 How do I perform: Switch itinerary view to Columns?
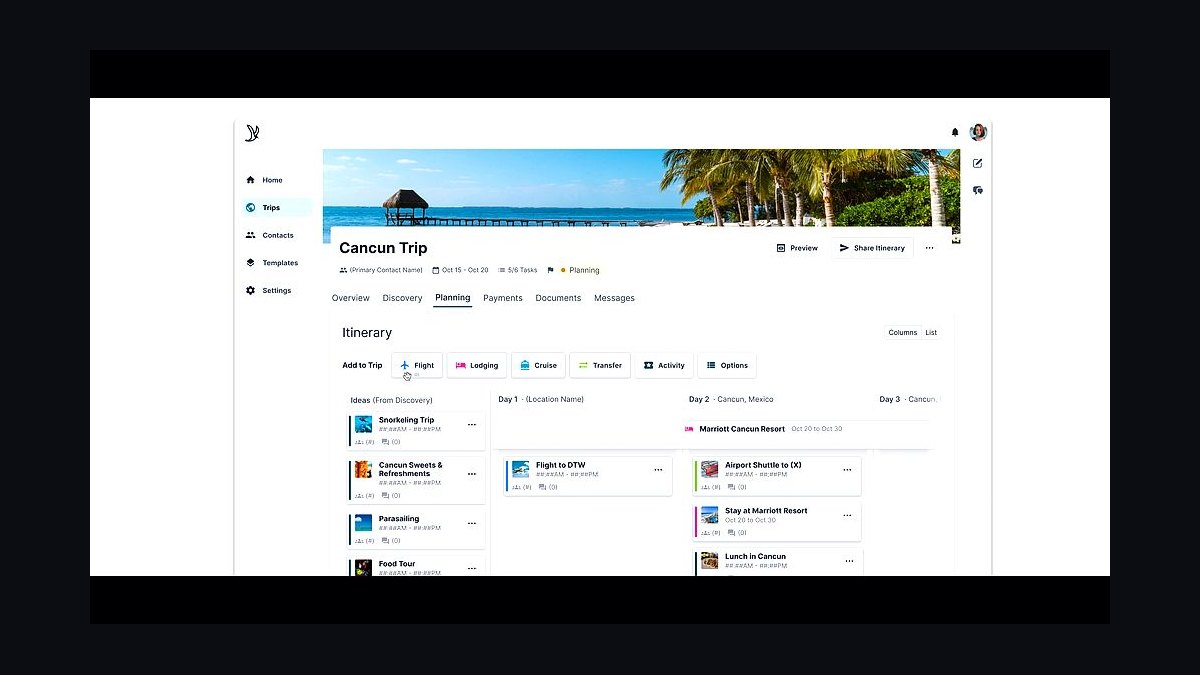click(x=902, y=333)
